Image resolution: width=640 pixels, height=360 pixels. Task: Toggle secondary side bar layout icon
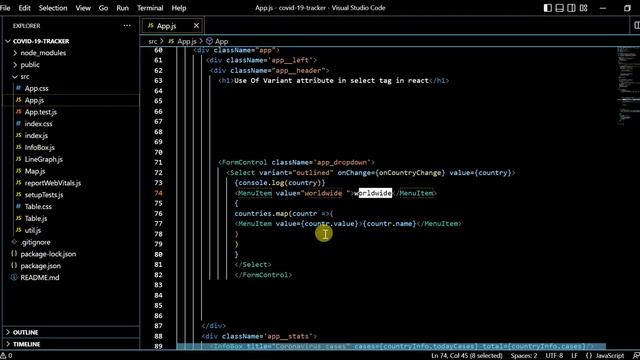tap(571, 8)
